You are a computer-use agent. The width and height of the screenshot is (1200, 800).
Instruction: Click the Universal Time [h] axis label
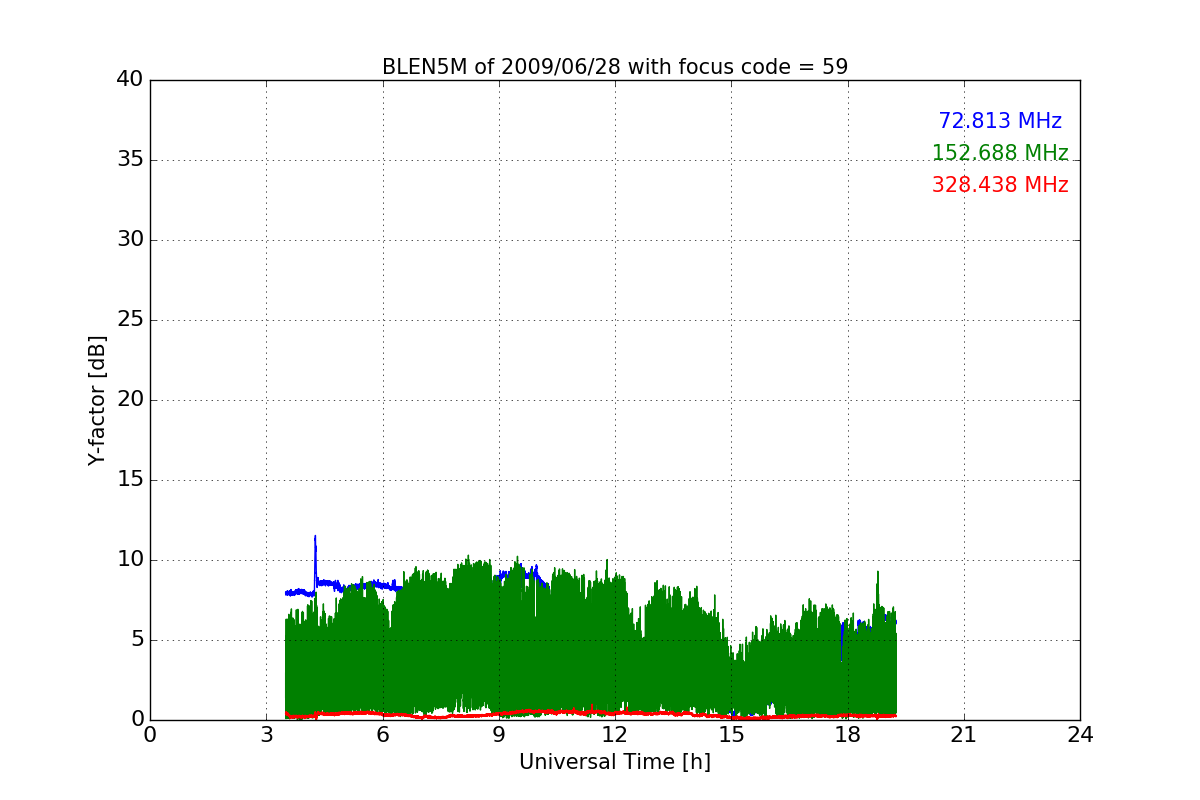(x=615, y=762)
